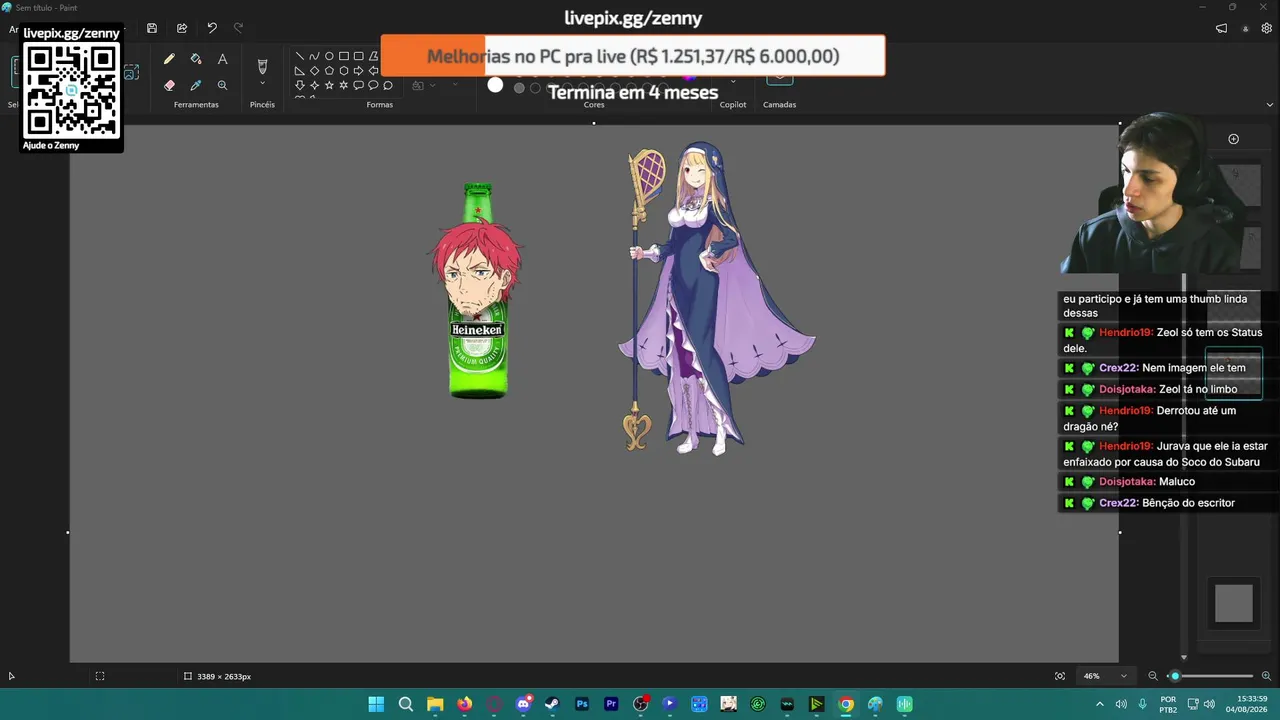Open Paint settings with the gear icon
Viewport: 1280px width, 720px height.
click(x=1267, y=29)
